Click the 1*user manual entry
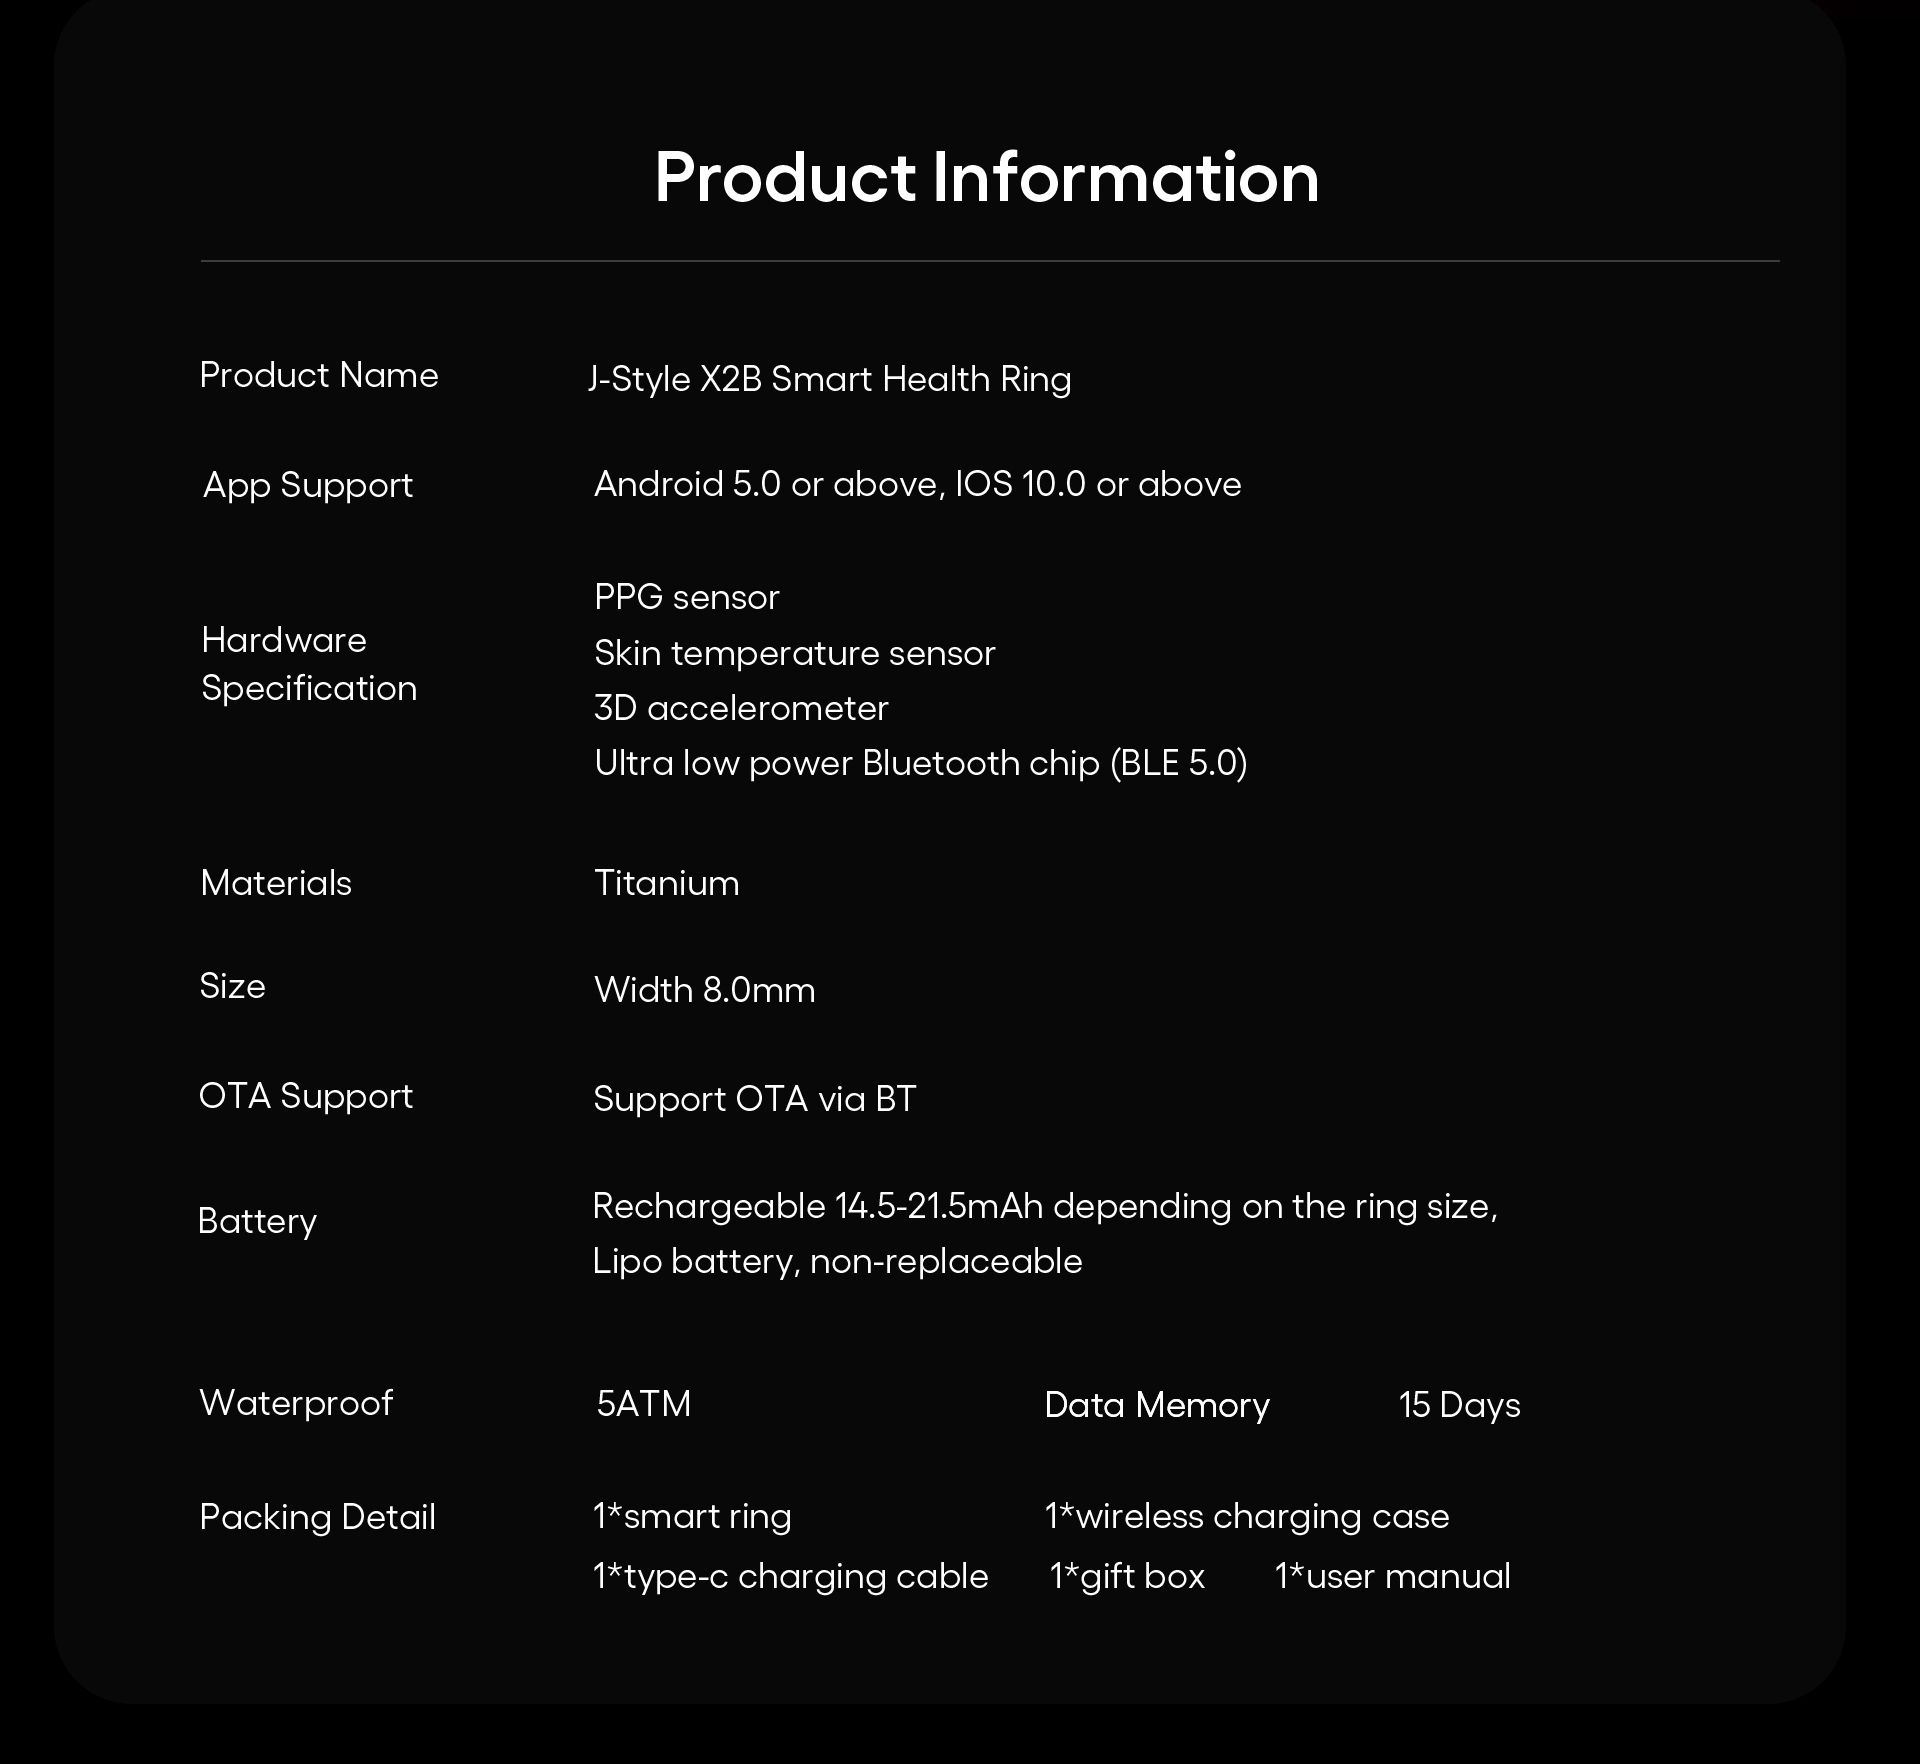 (x=1392, y=1576)
